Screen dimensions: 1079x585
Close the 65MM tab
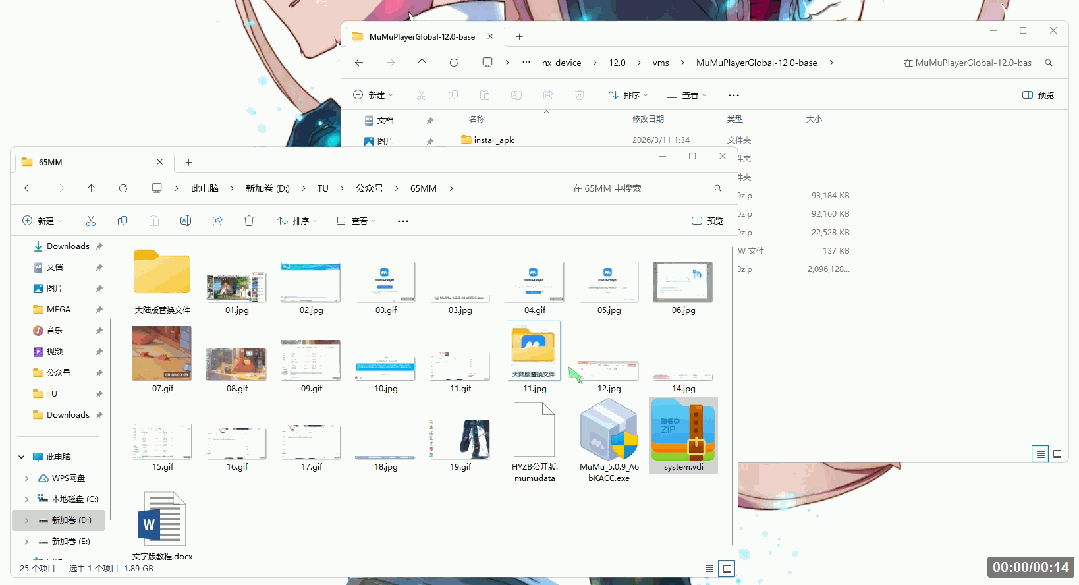pos(160,162)
